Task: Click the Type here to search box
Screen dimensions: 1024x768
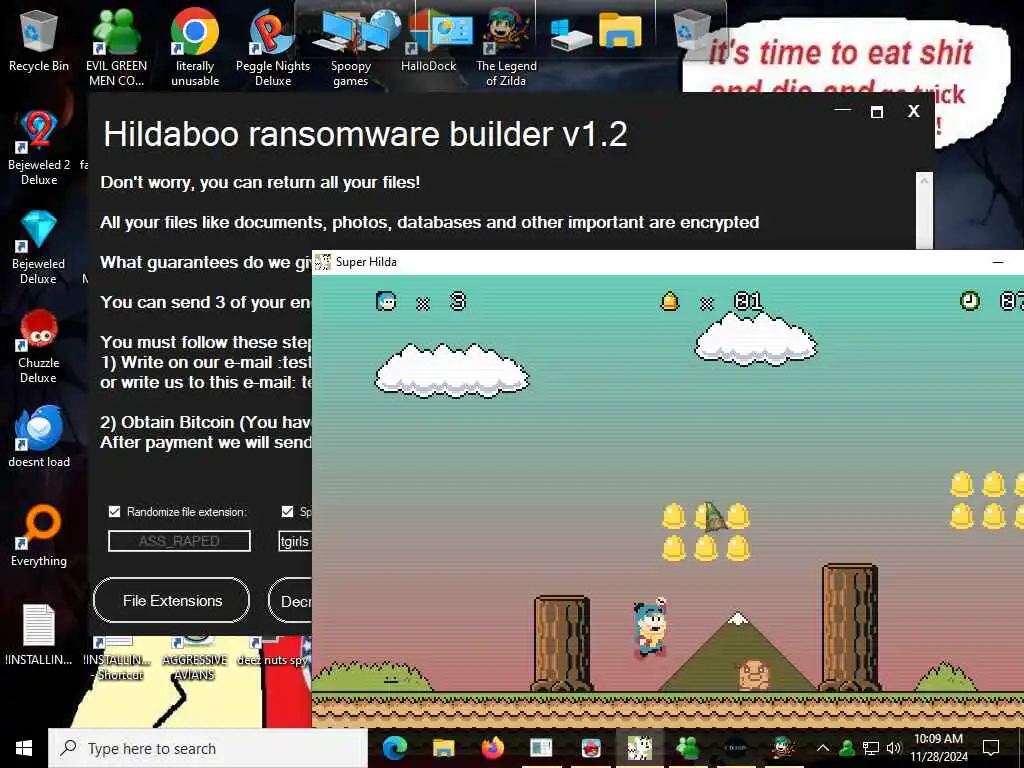Action: click(208, 748)
